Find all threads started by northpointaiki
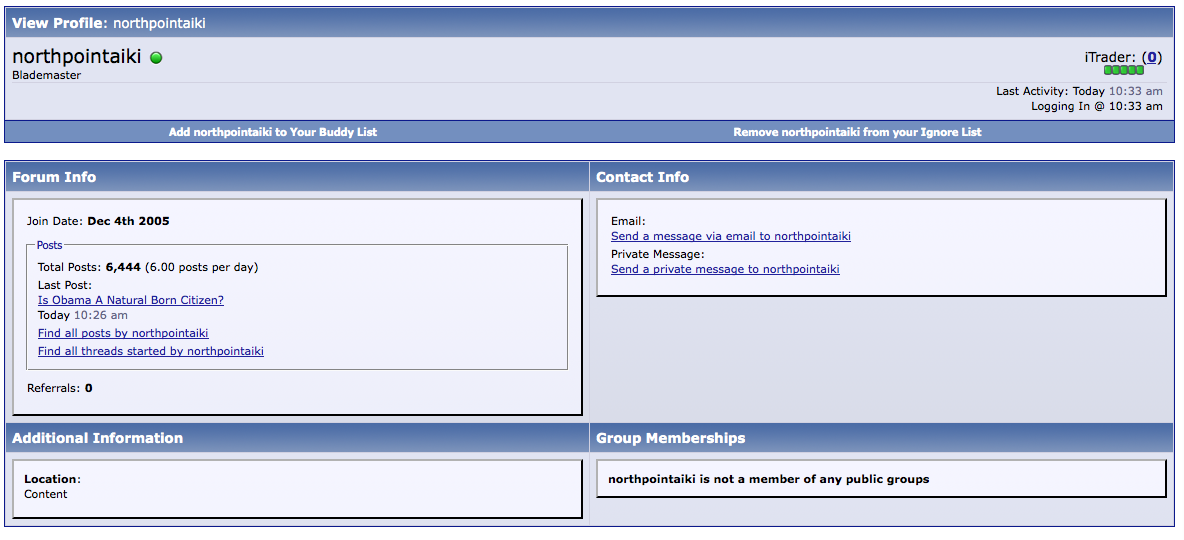 point(151,351)
